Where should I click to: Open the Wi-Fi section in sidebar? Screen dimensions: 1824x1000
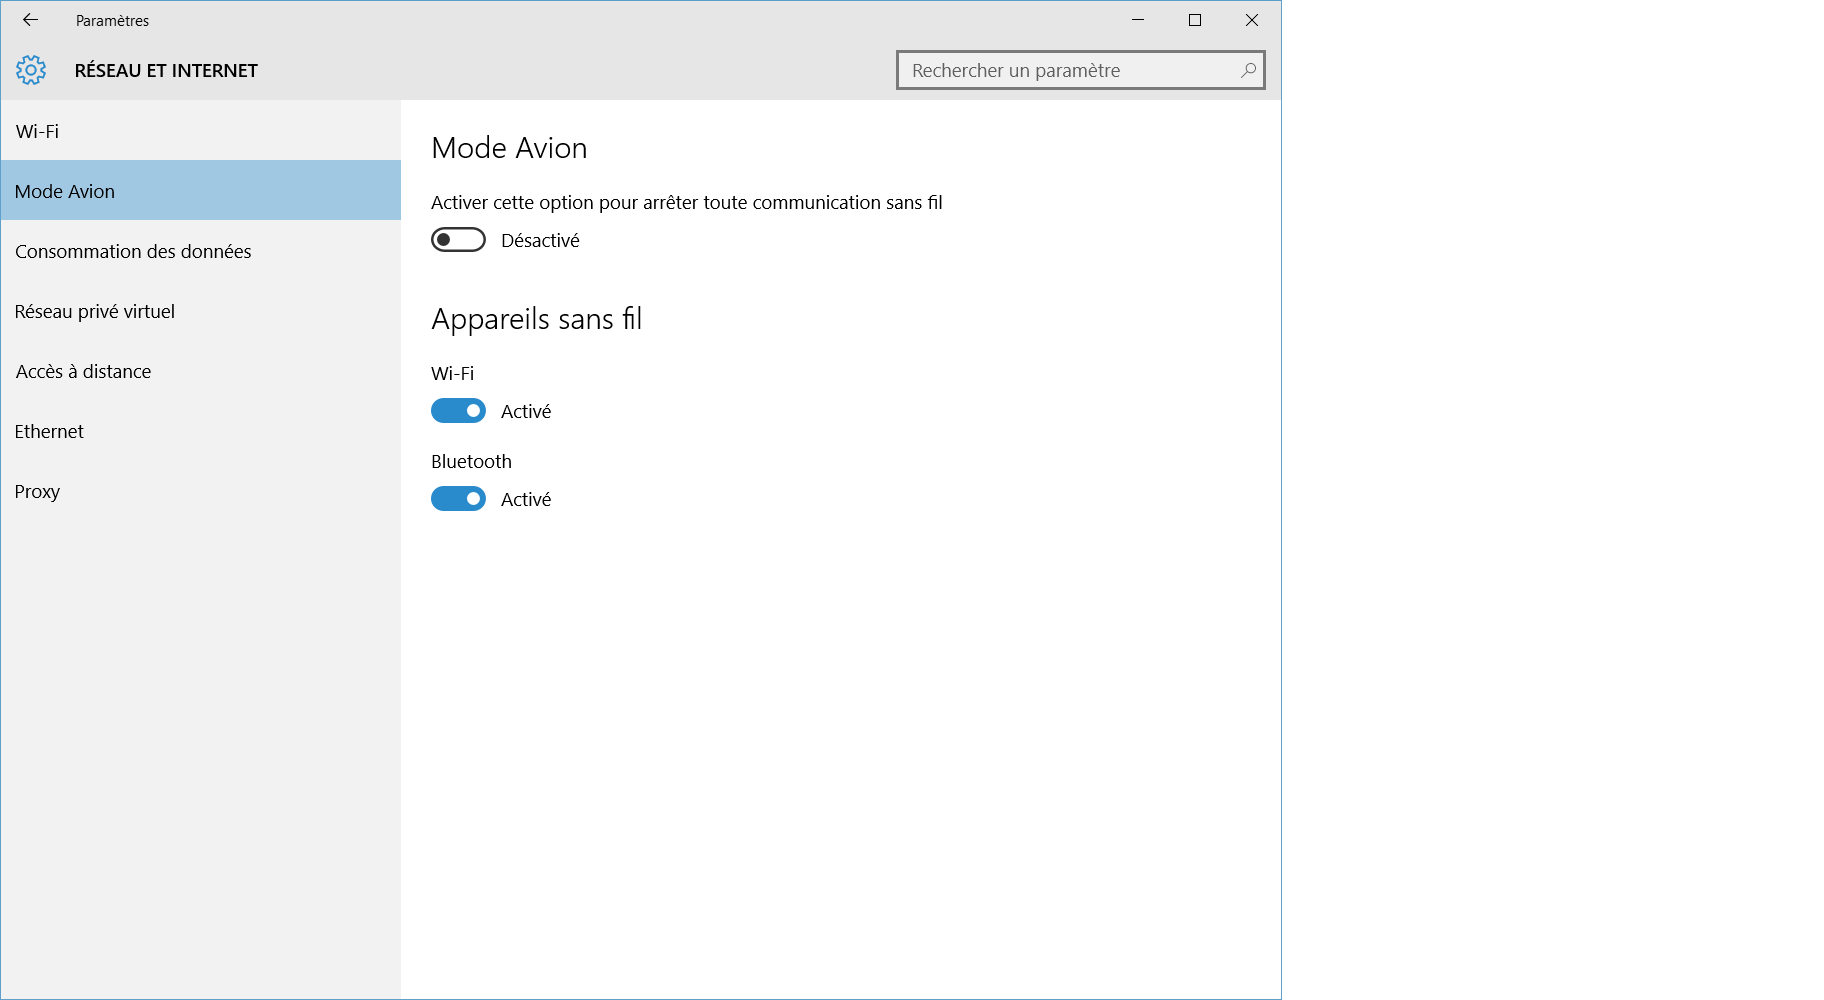pos(201,131)
